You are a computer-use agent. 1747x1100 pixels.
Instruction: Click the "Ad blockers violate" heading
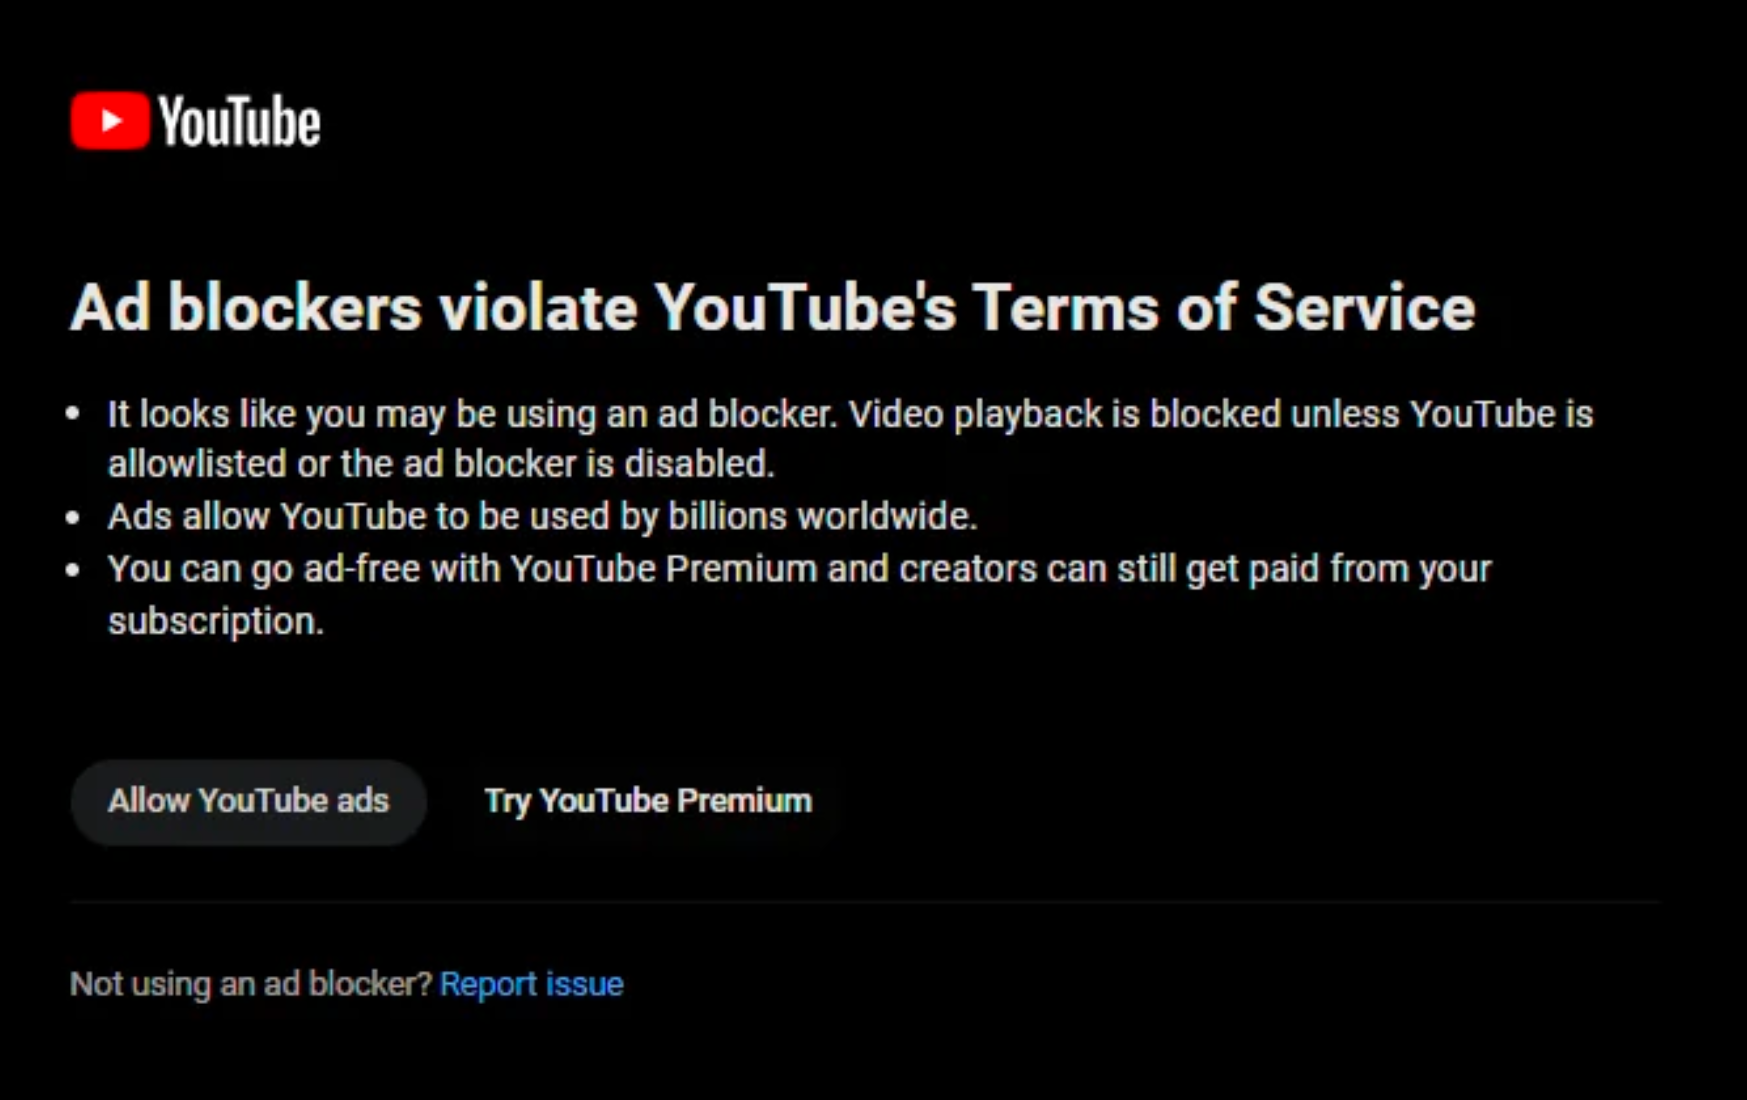click(x=352, y=307)
